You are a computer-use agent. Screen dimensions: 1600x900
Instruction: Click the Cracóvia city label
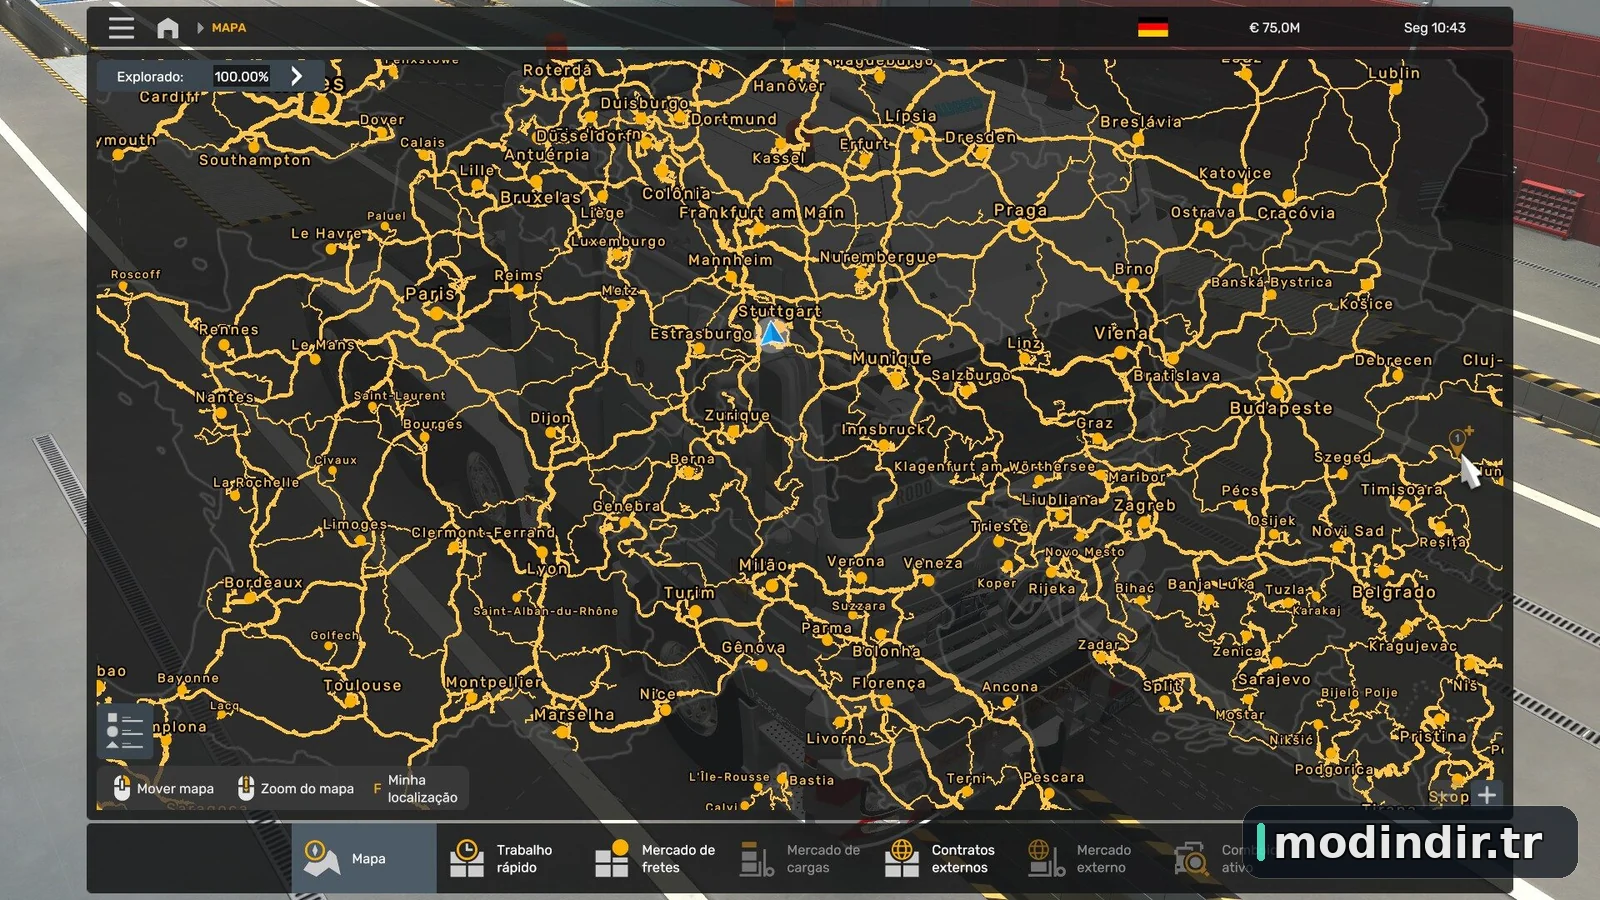[x=1296, y=213]
